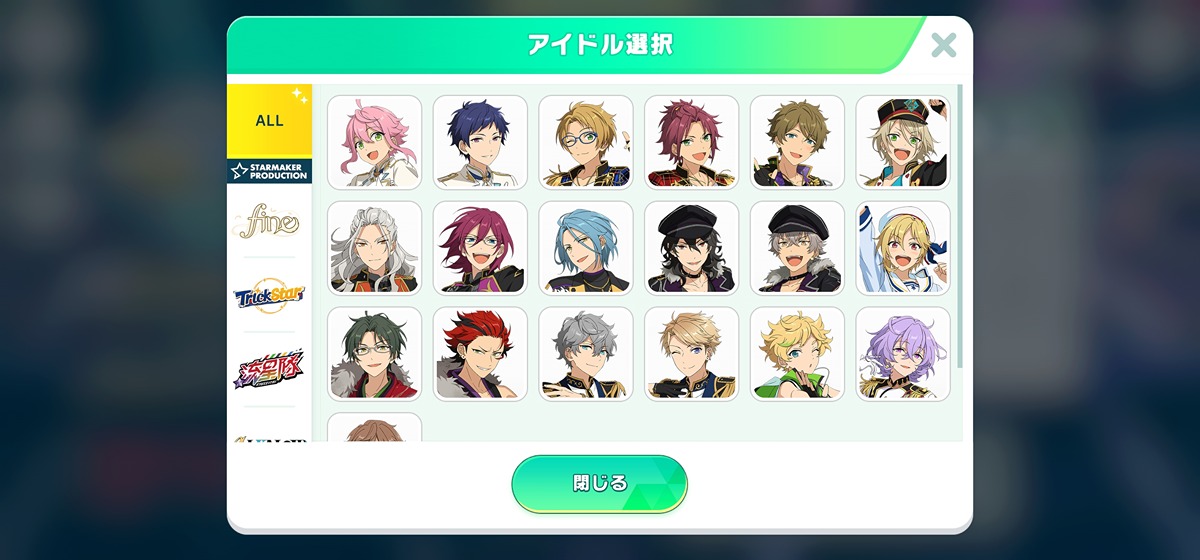This screenshot has width=1200, height=560.
Task: Select the green-haired idol with glasses
Action: pos(374,354)
